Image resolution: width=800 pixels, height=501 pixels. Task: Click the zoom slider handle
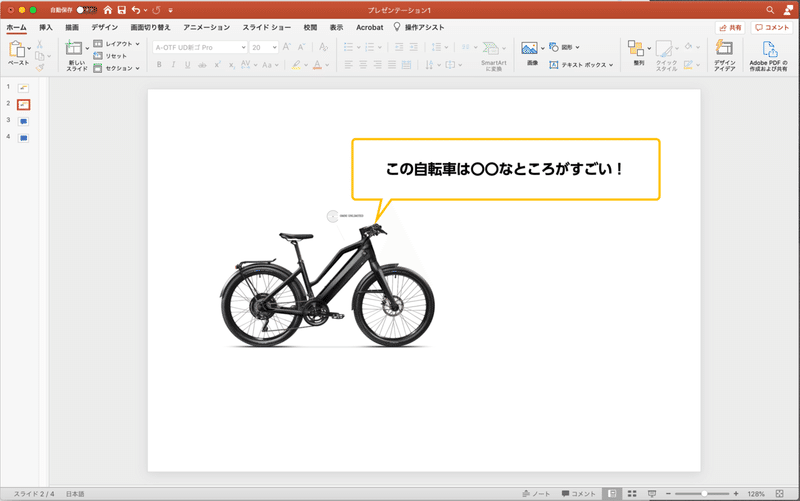[704, 493]
